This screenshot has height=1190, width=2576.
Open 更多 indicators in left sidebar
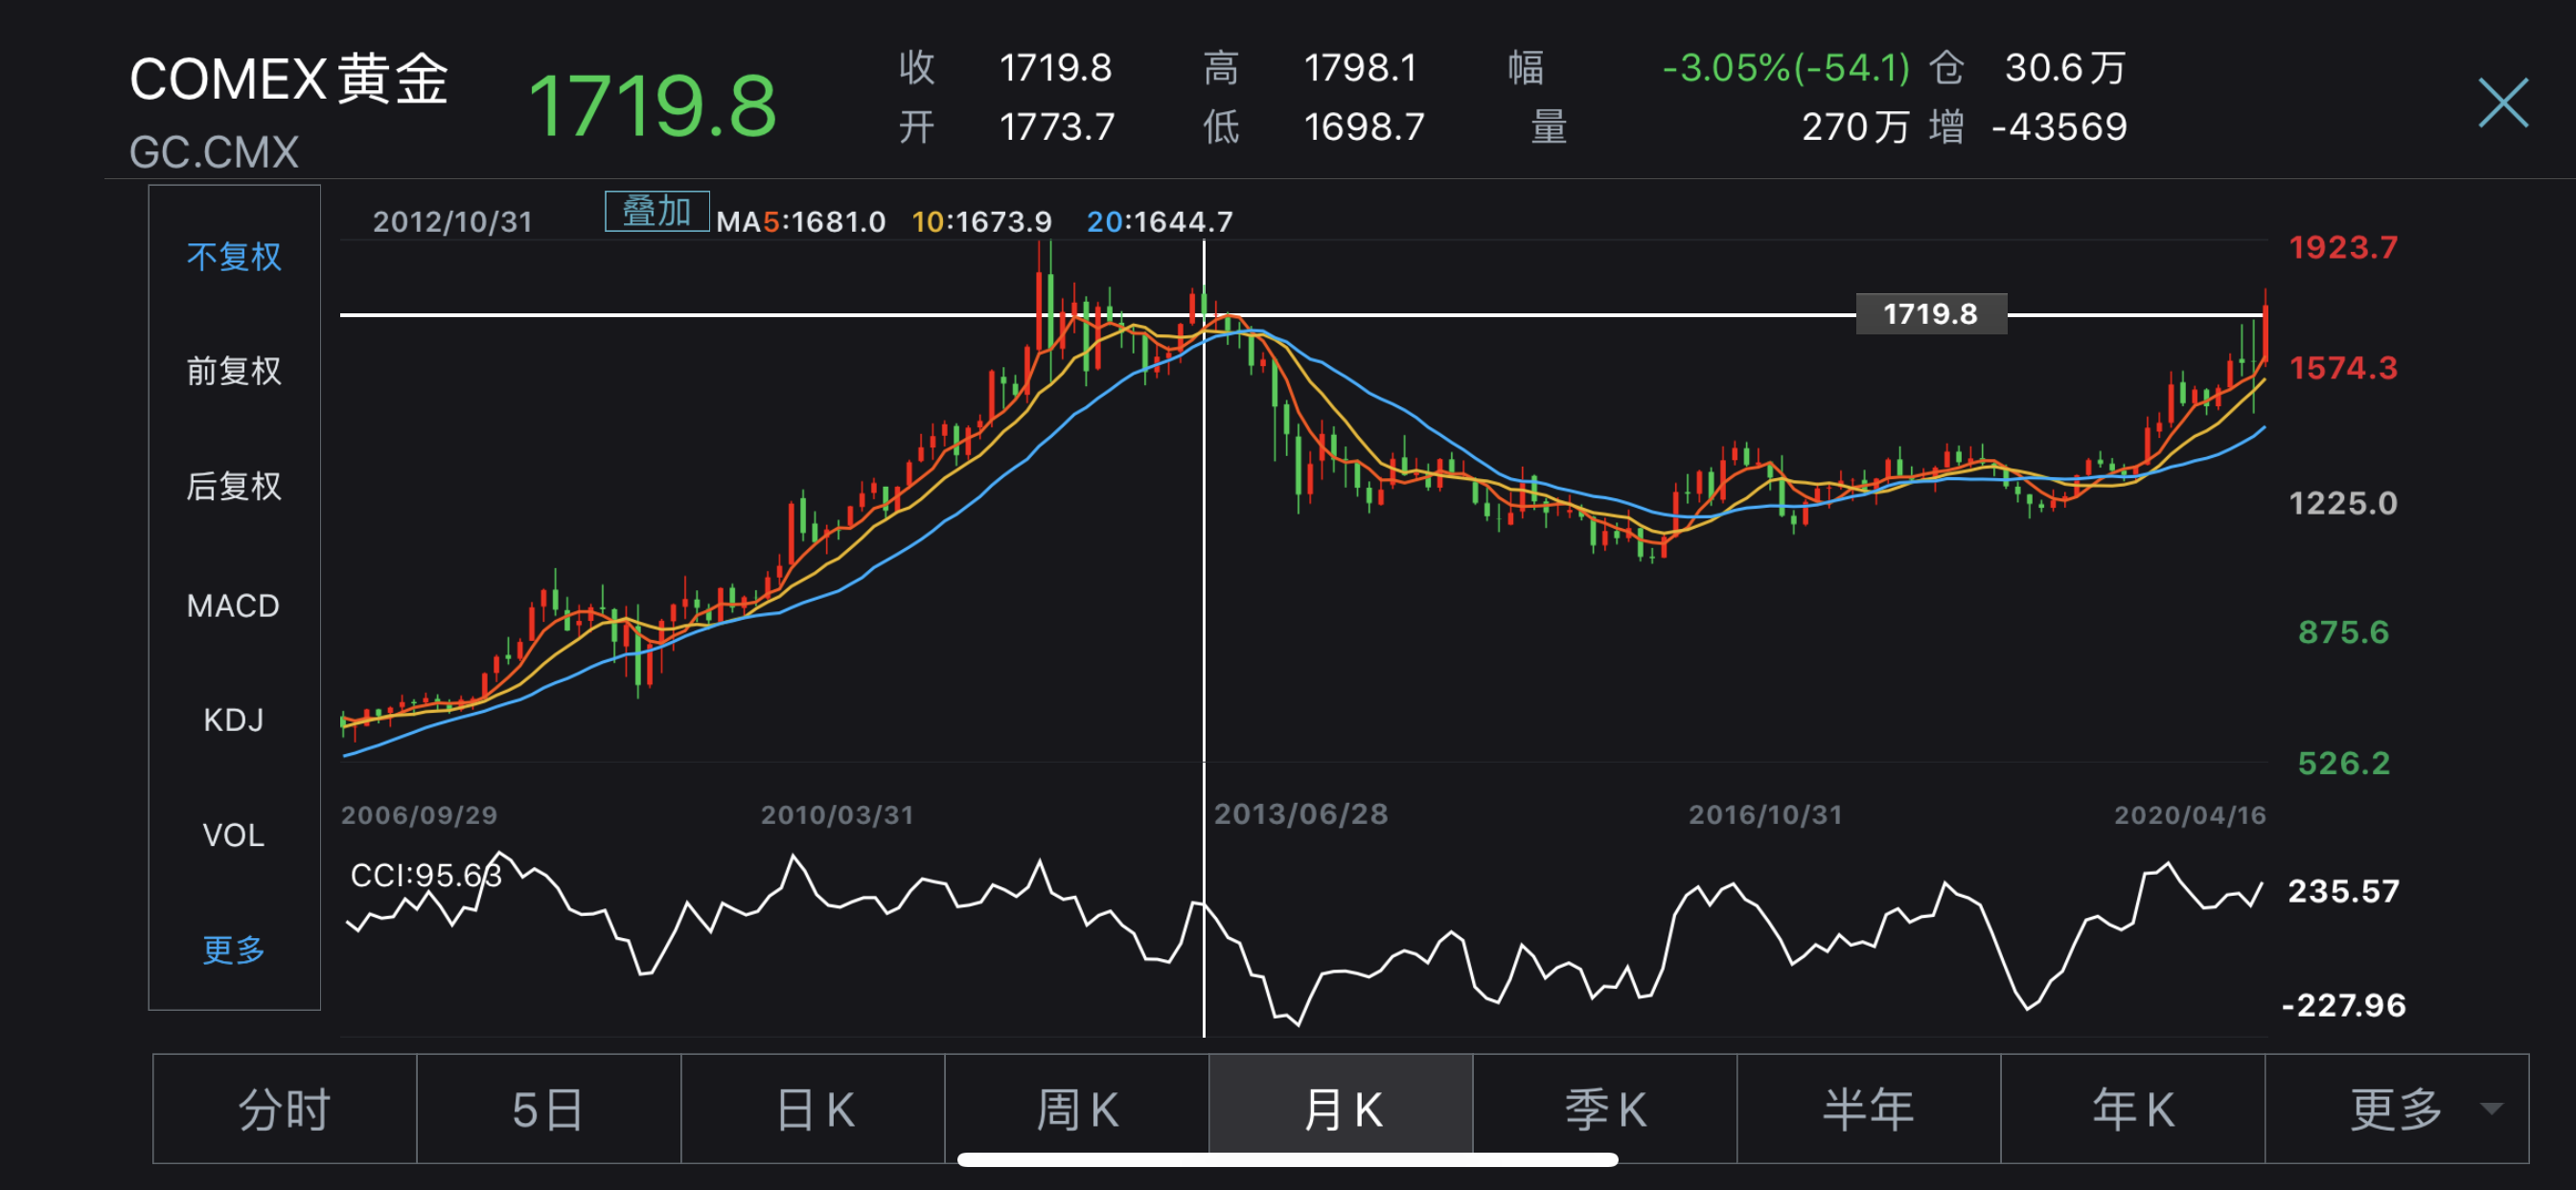click(234, 949)
